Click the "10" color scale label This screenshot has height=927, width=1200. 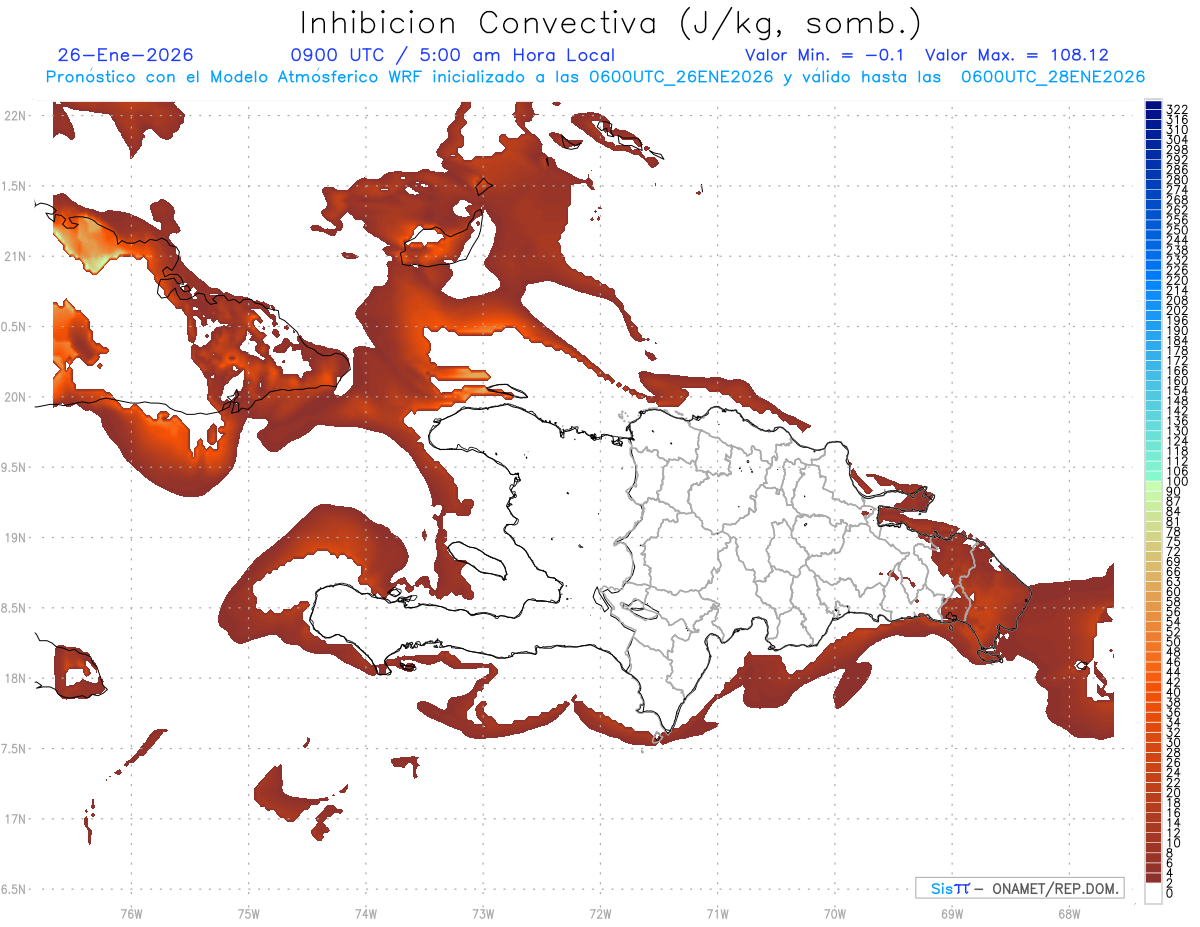click(x=1174, y=843)
